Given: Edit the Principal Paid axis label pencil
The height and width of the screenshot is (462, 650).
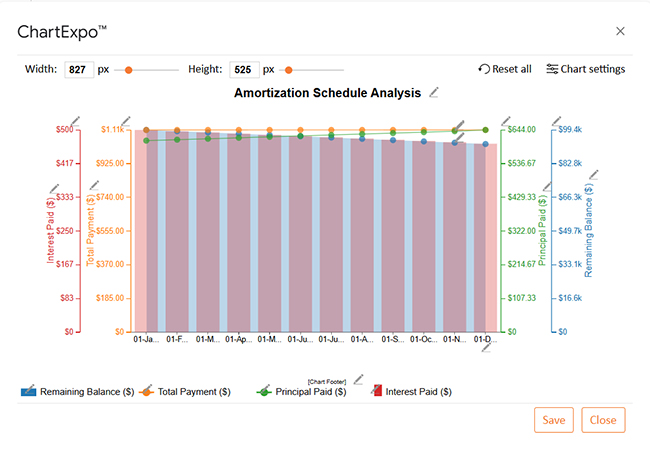Looking at the screenshot, I should point(545,188).
